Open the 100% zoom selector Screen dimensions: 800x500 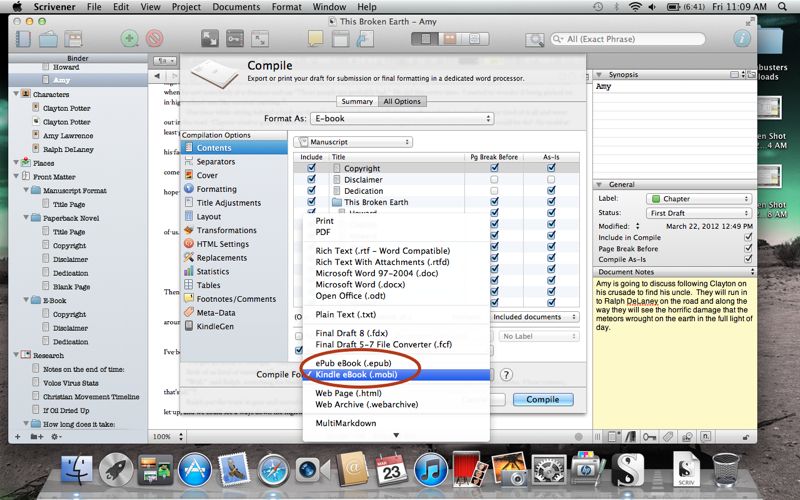pos(168,437)
